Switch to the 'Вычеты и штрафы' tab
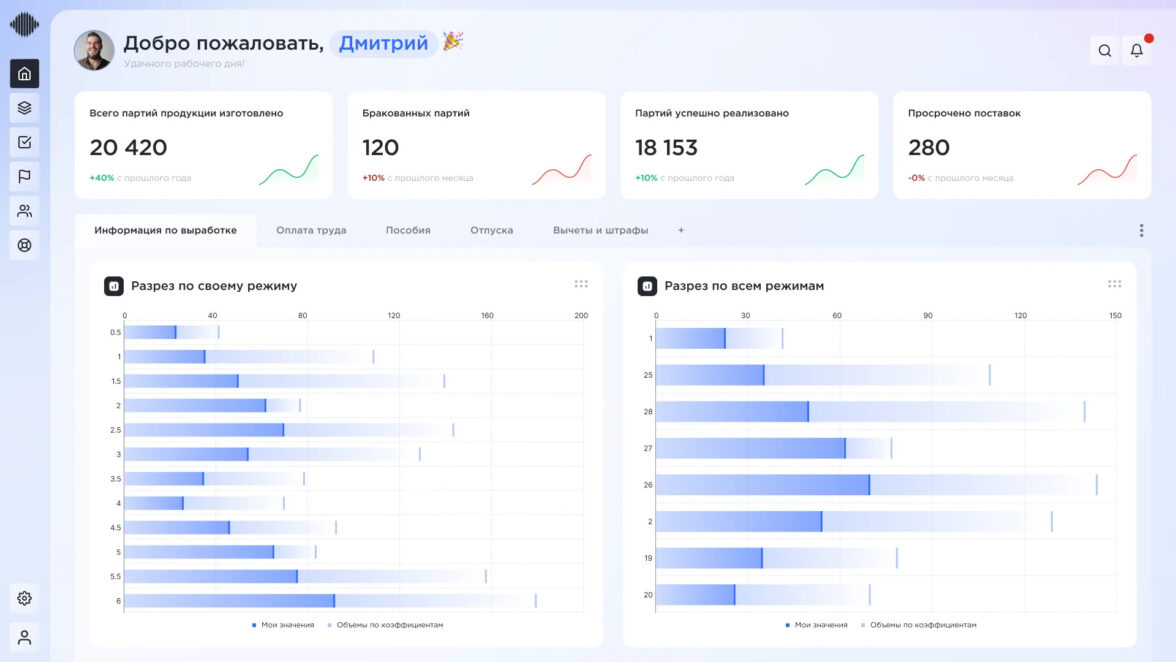Screen dimensions: 1176x662 click(x=600, y=230)
